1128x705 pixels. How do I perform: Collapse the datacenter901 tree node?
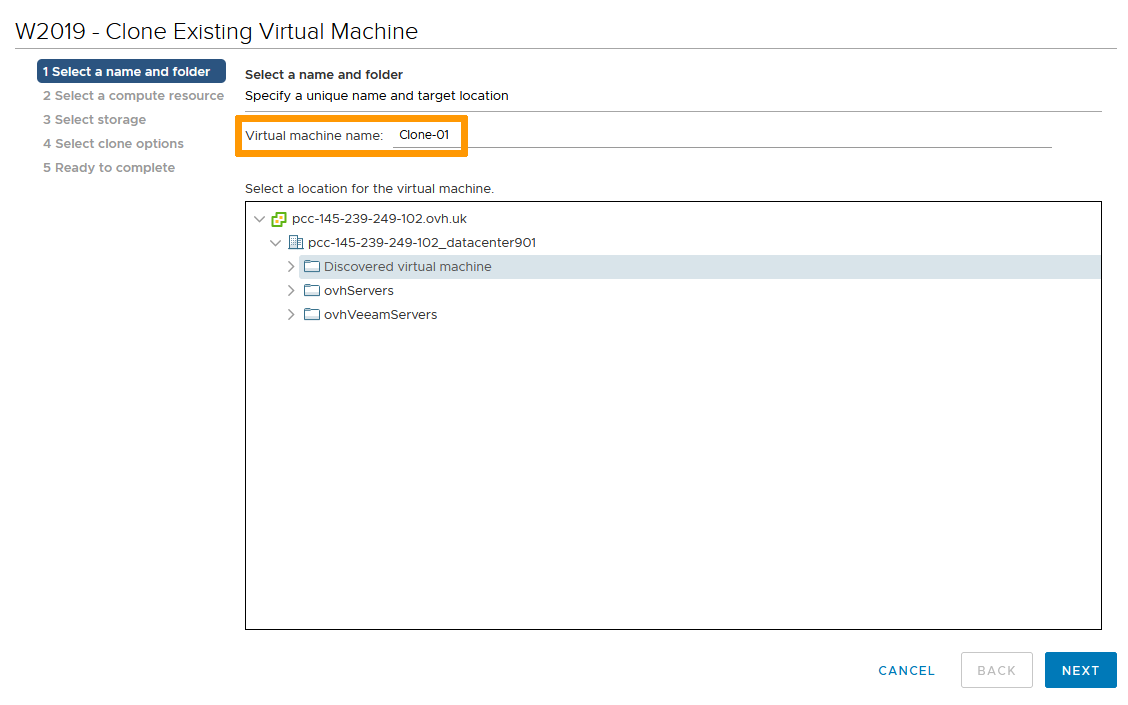pyautogui.click(x=276, y=243)
